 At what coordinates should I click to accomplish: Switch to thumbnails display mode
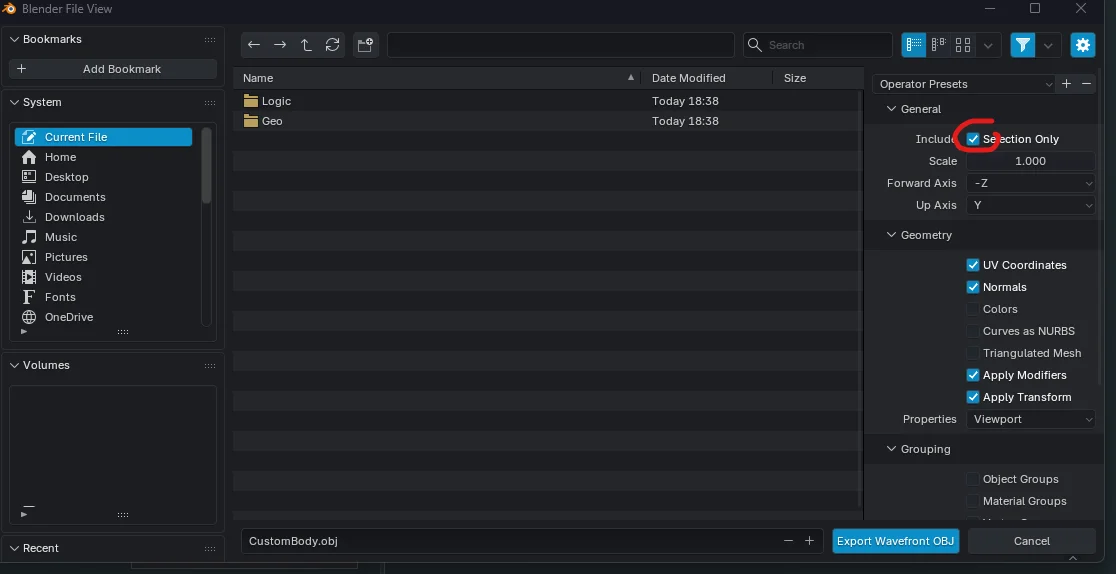[963, 45]
